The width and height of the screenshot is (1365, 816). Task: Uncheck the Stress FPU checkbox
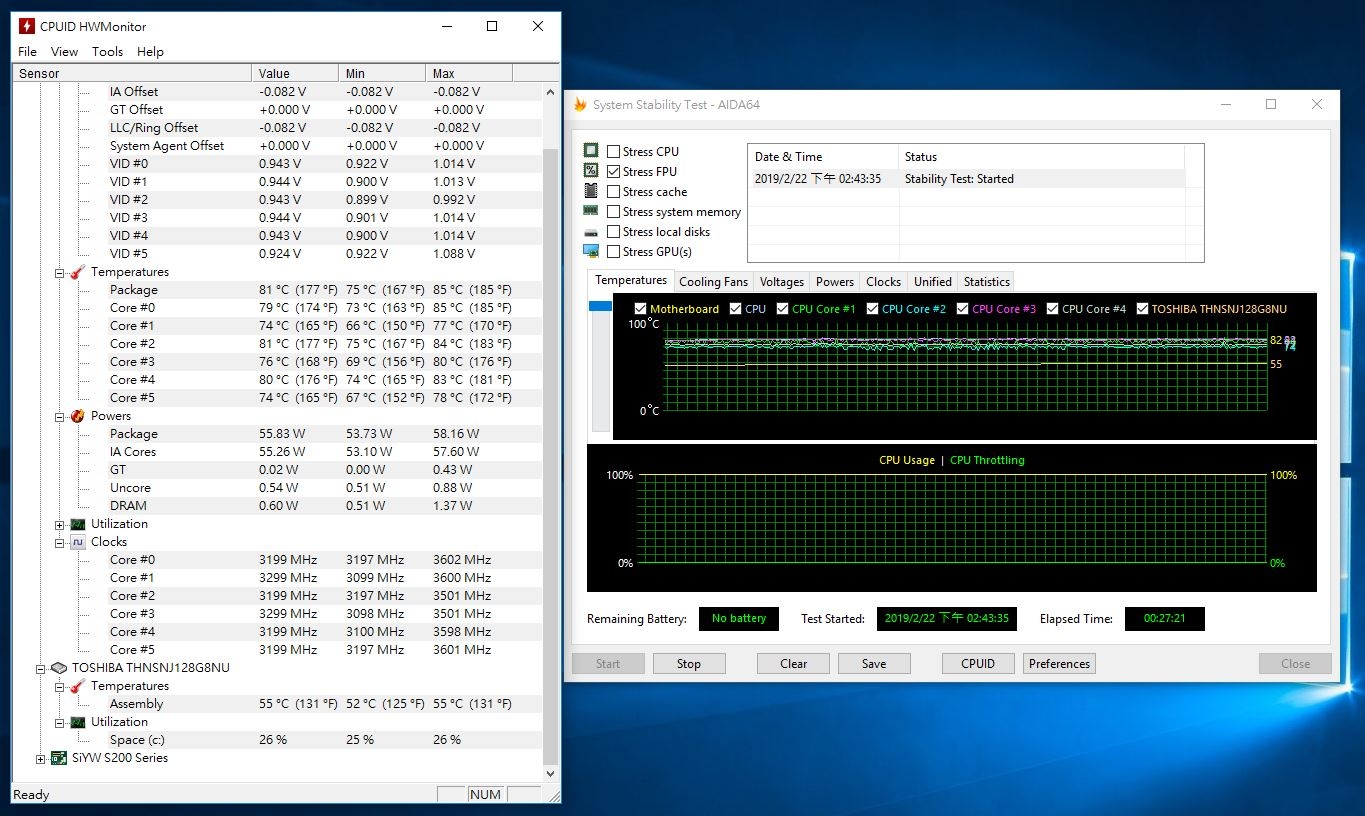click(614, 172)
